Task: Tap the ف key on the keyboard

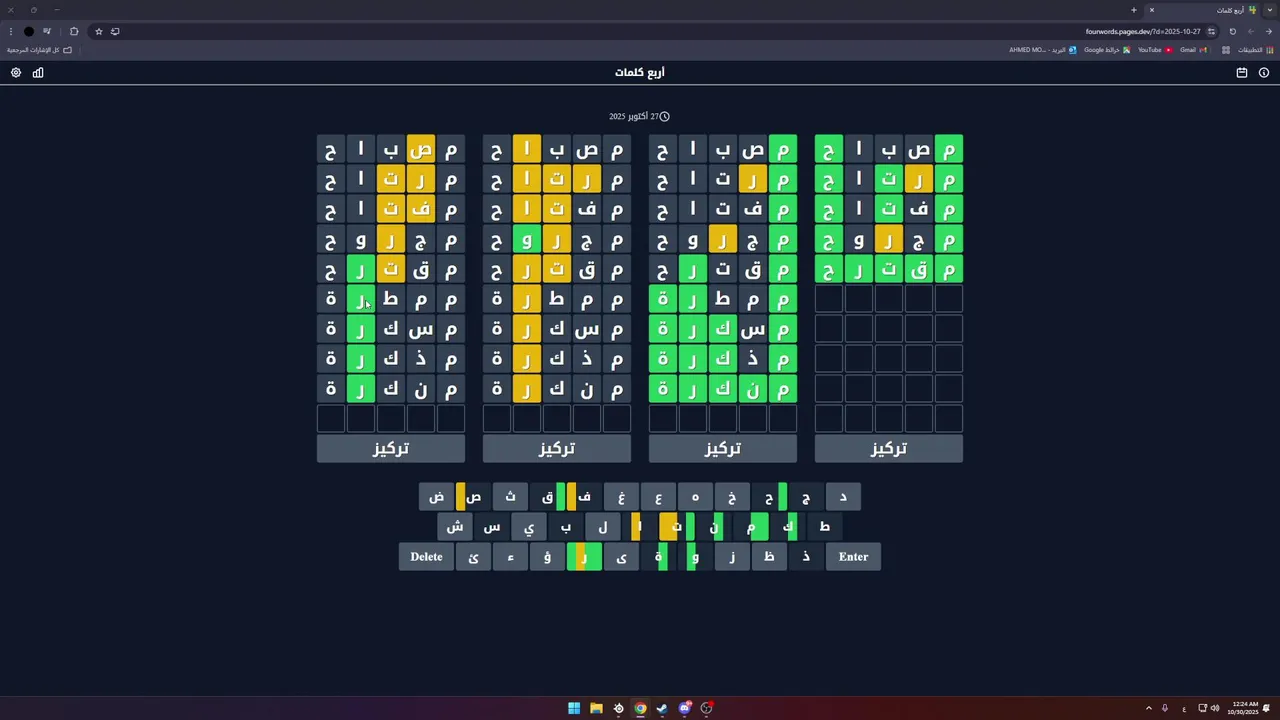Action: click(x=584, y=497)
